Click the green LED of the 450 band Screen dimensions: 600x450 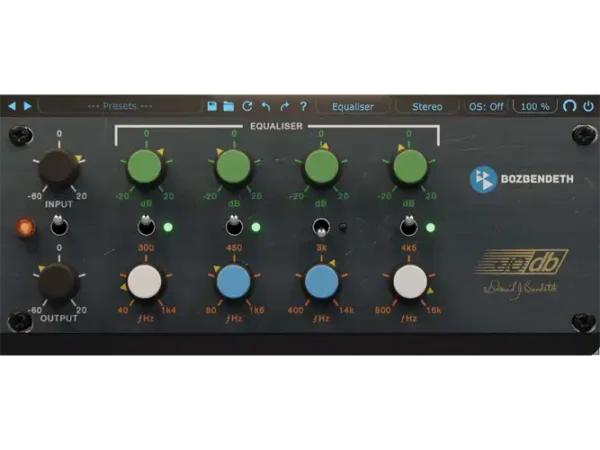[256, 227]
